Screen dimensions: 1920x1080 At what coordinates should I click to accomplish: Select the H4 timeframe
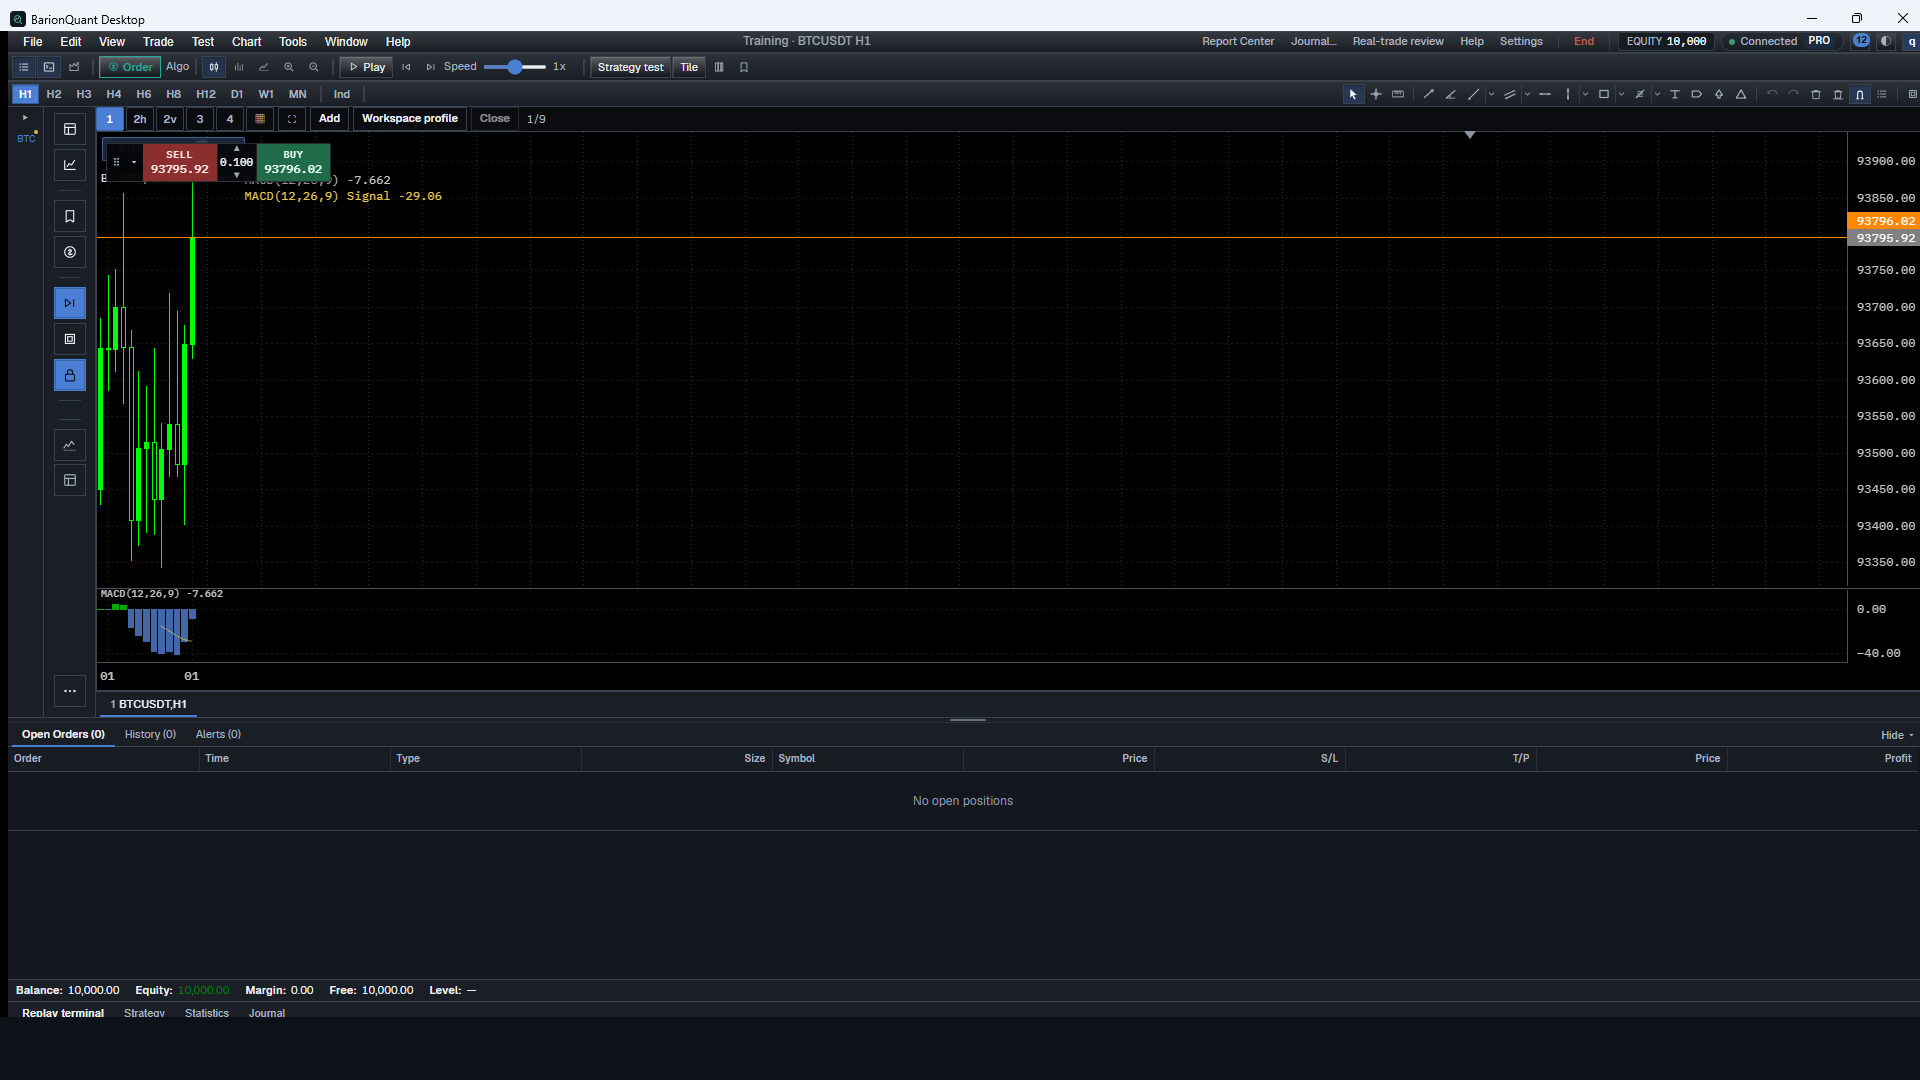114,94
